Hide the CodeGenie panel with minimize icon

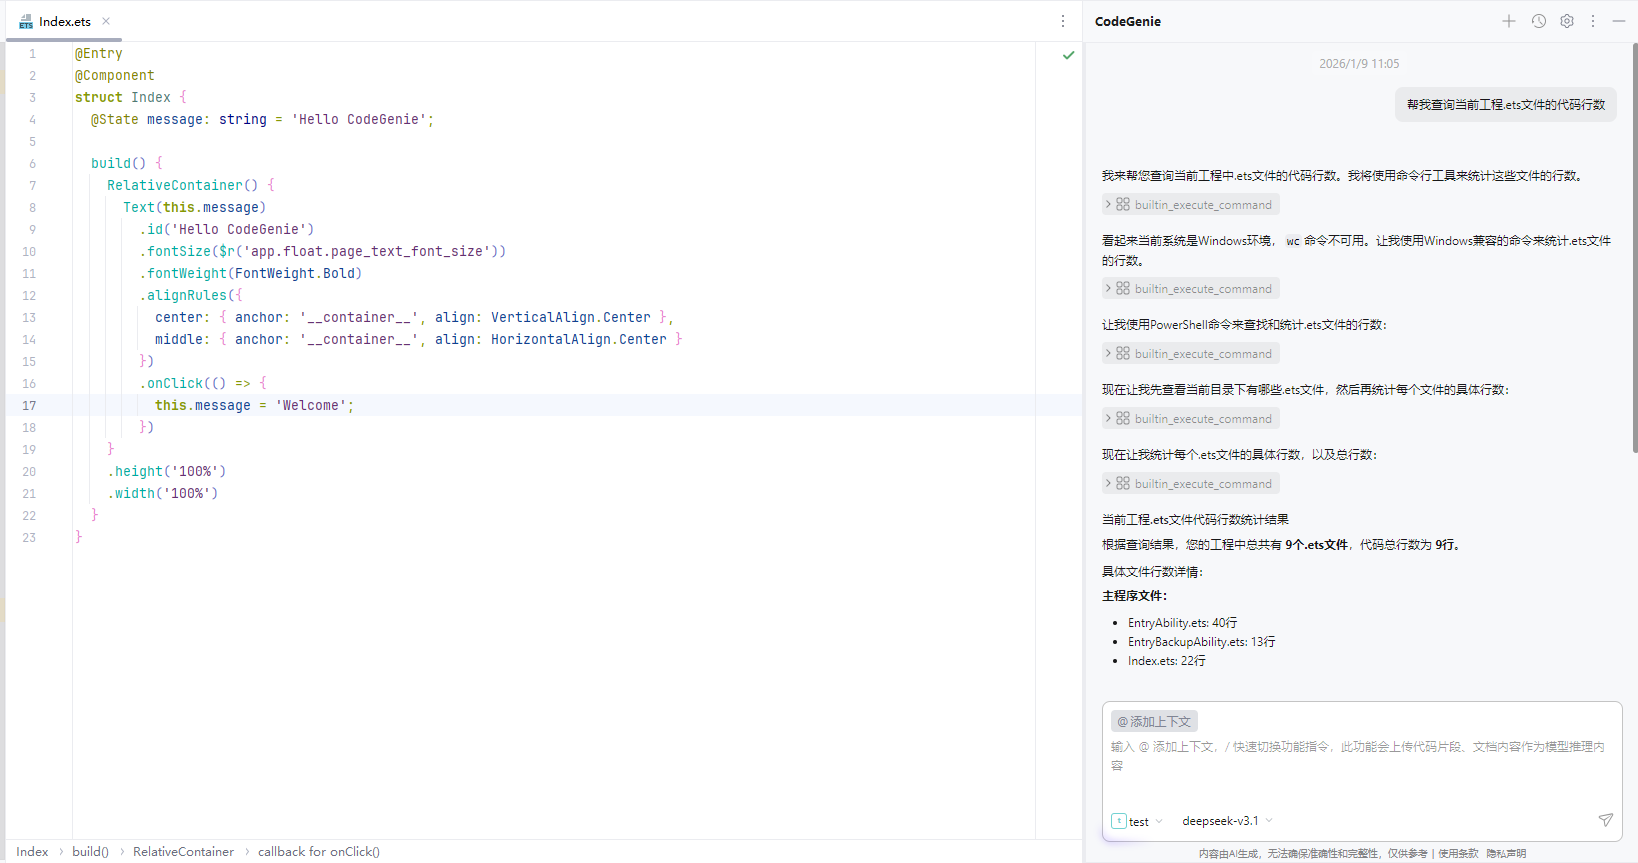(1618, 21)
